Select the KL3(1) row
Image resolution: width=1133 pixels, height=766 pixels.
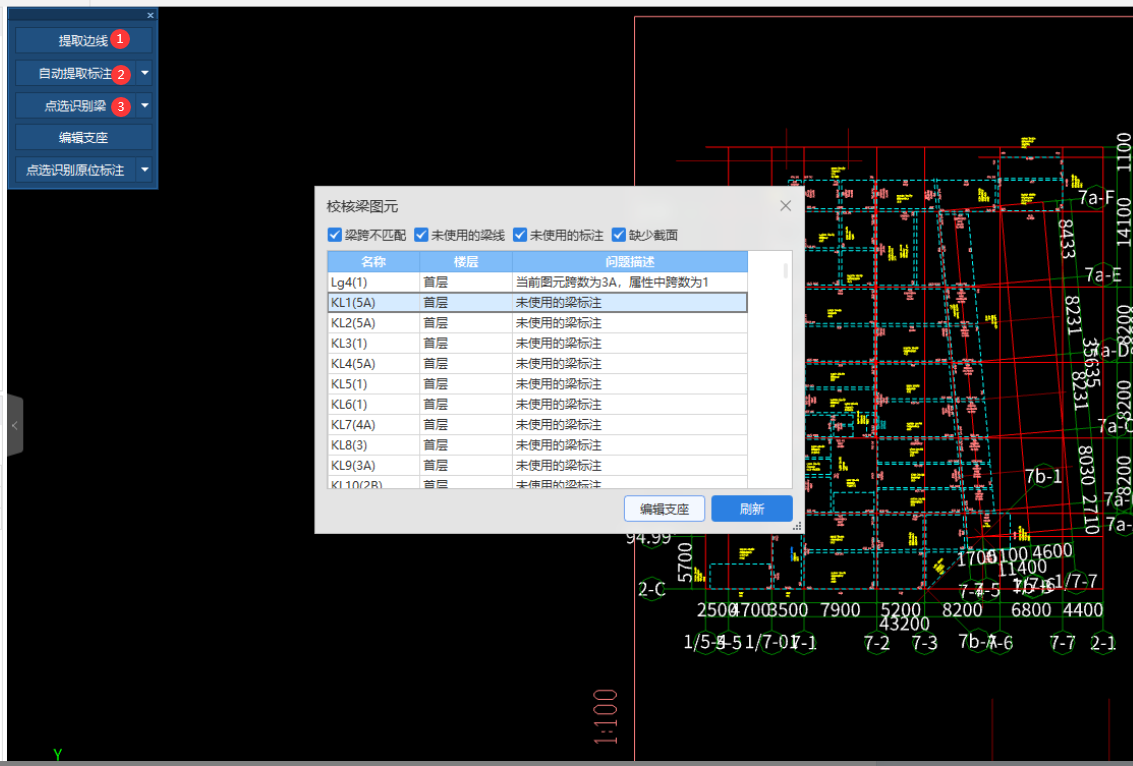pos(538,343)
